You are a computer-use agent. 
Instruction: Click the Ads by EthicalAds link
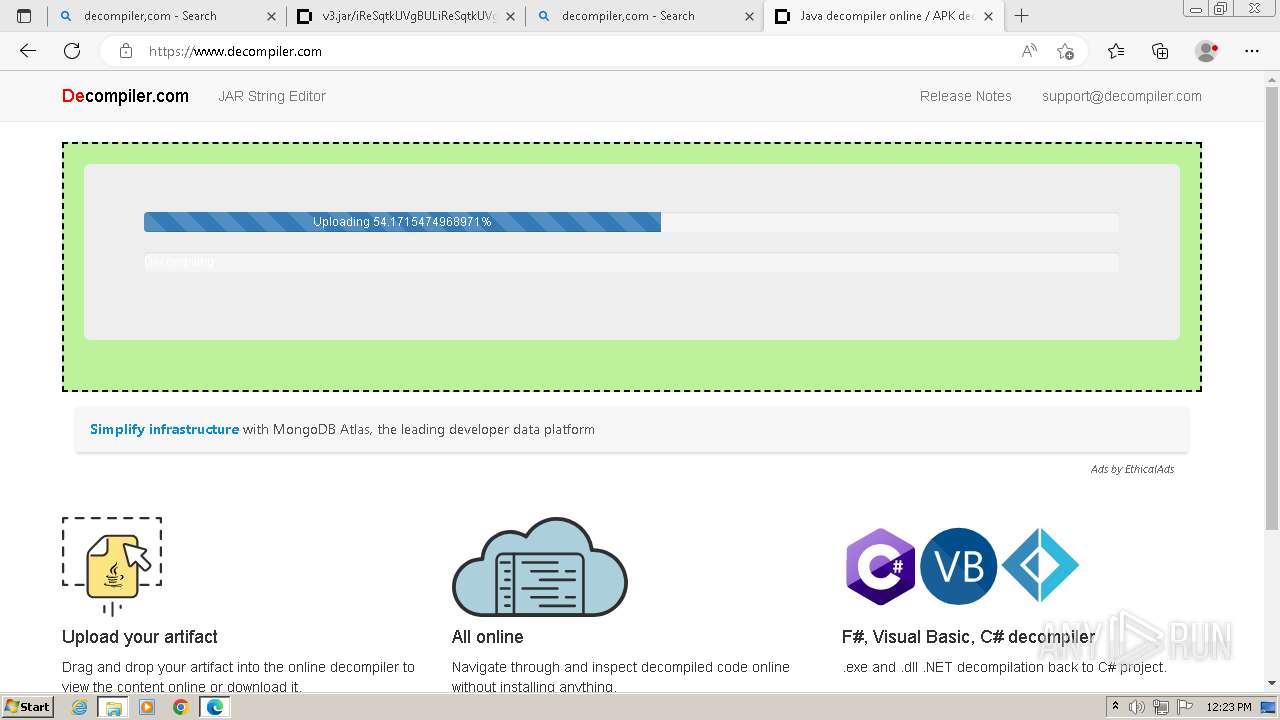click(x=1132, y=469)
